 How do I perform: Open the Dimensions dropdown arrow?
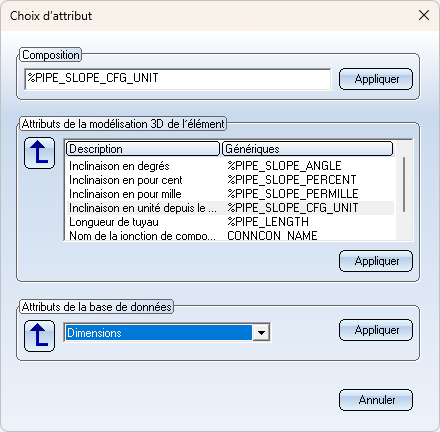(261, 332)
